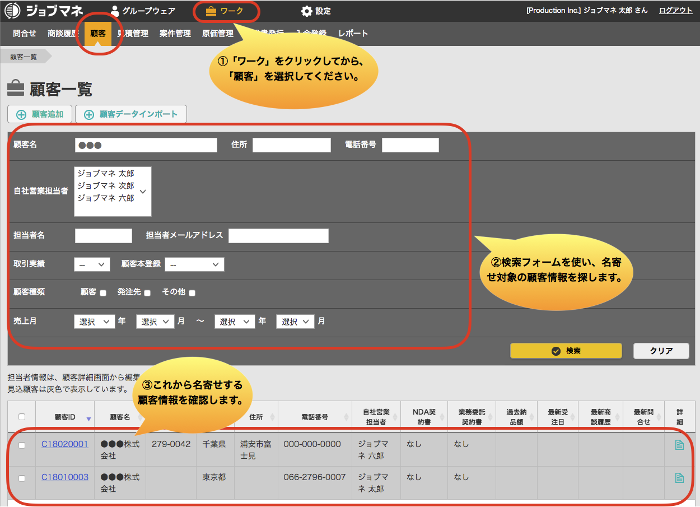Screen dimensions: 700x507
Task: Open グループウェア from top bar
Action: pos(143,11)
